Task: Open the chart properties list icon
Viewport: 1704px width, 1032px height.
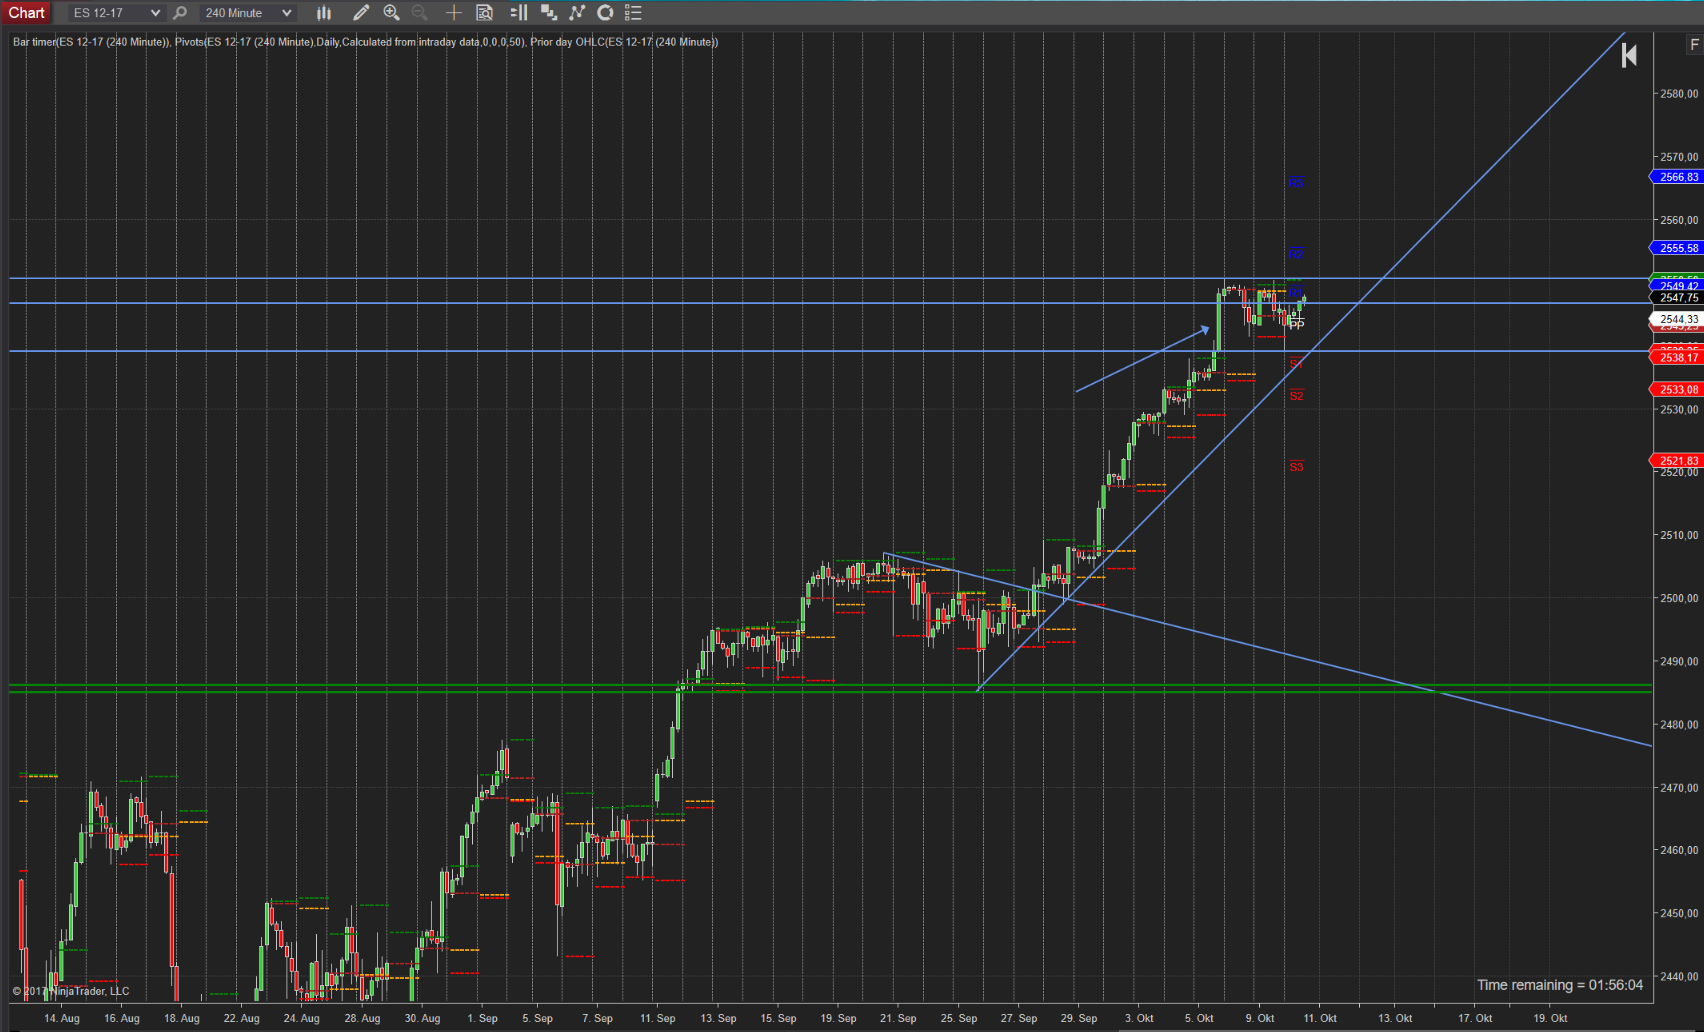Action: pyautogui.click(x=633, y=13)
